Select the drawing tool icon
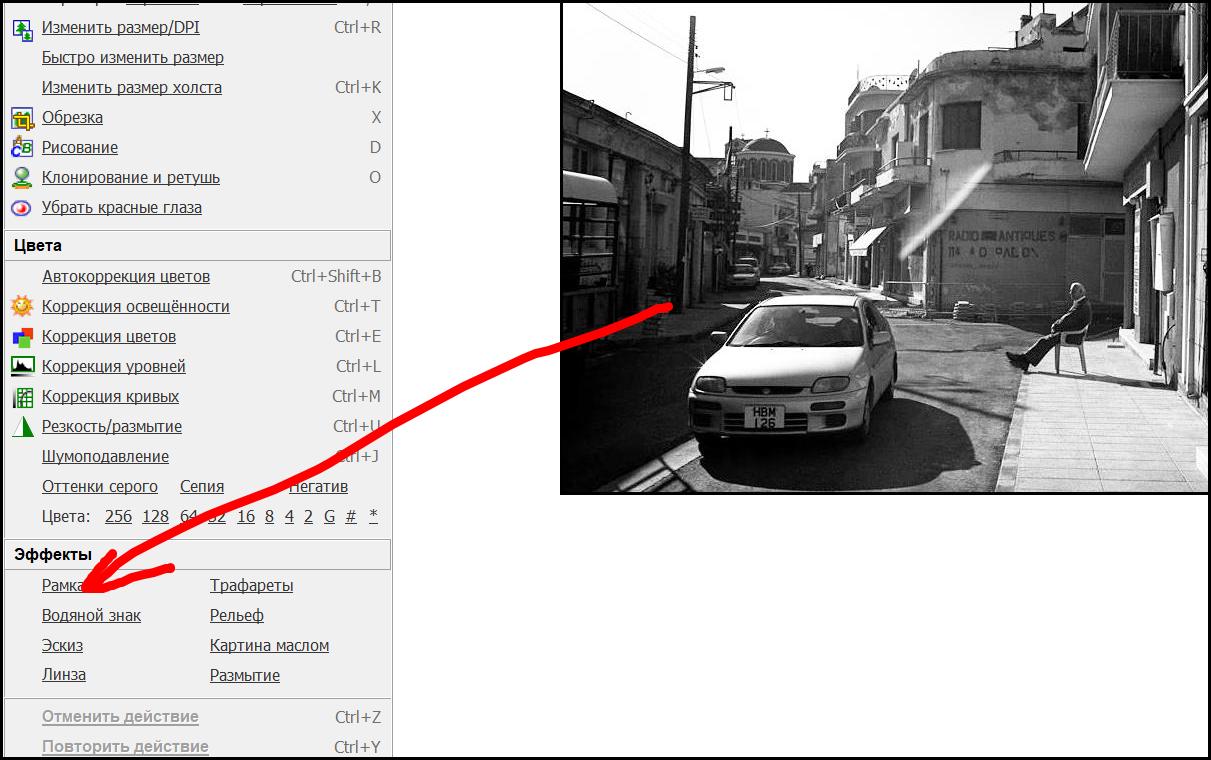 coord(22,148)
